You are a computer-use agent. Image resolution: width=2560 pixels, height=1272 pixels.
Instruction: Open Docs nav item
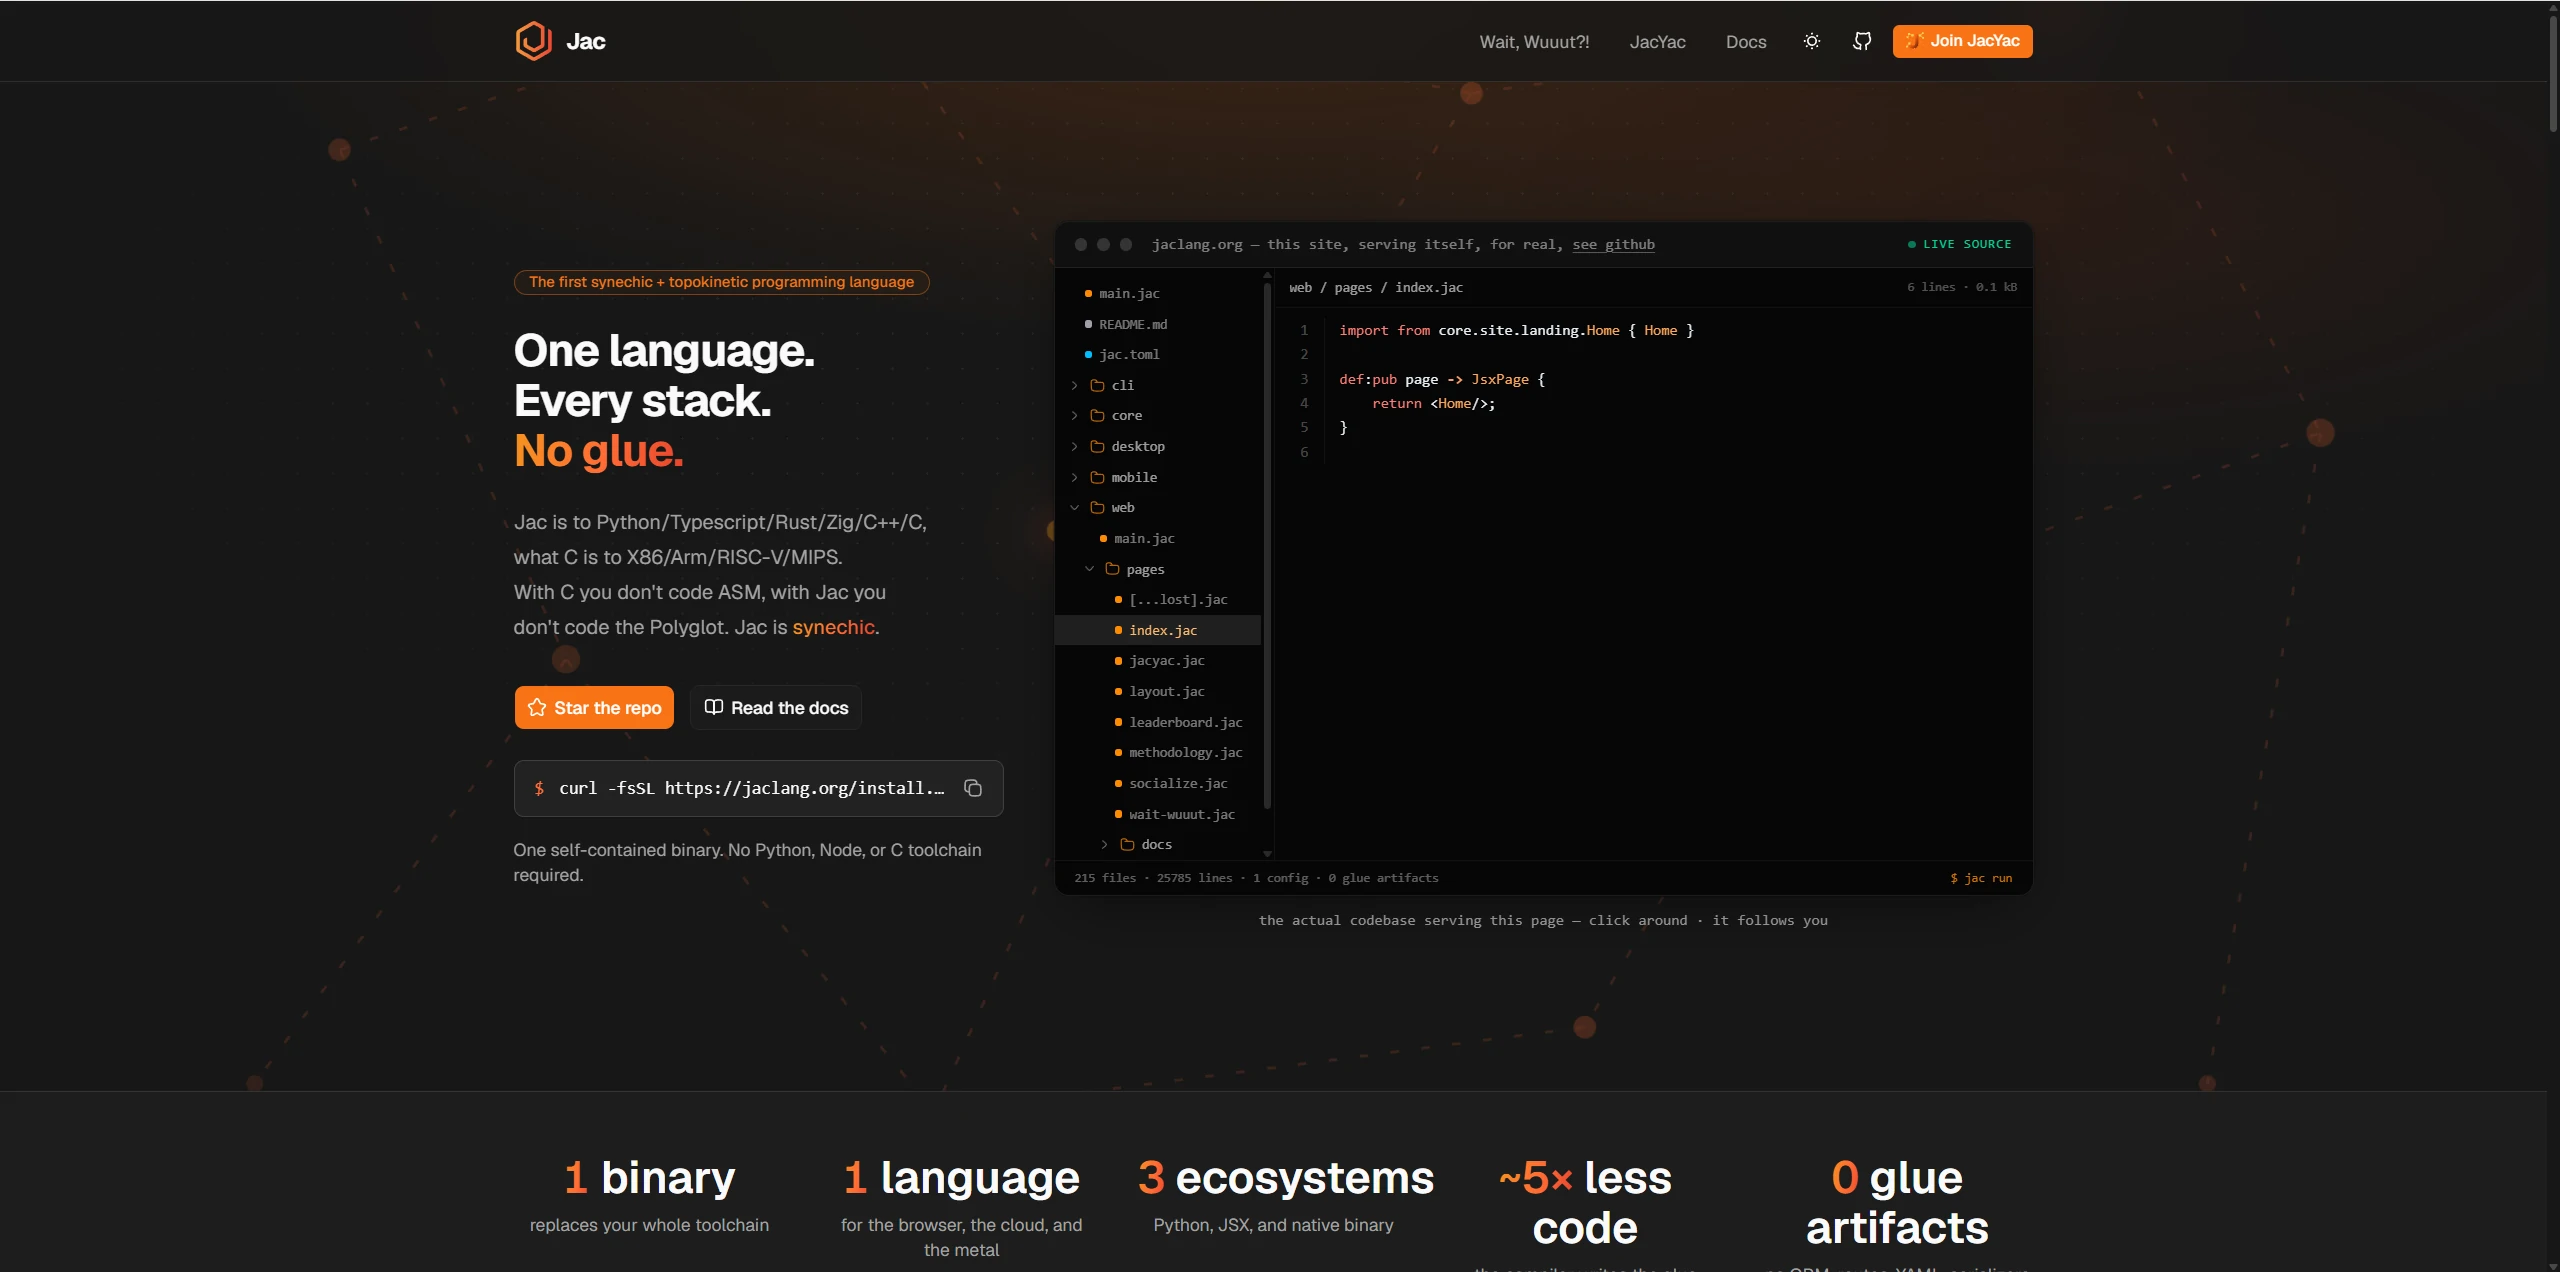click(x=1746, y=42)
